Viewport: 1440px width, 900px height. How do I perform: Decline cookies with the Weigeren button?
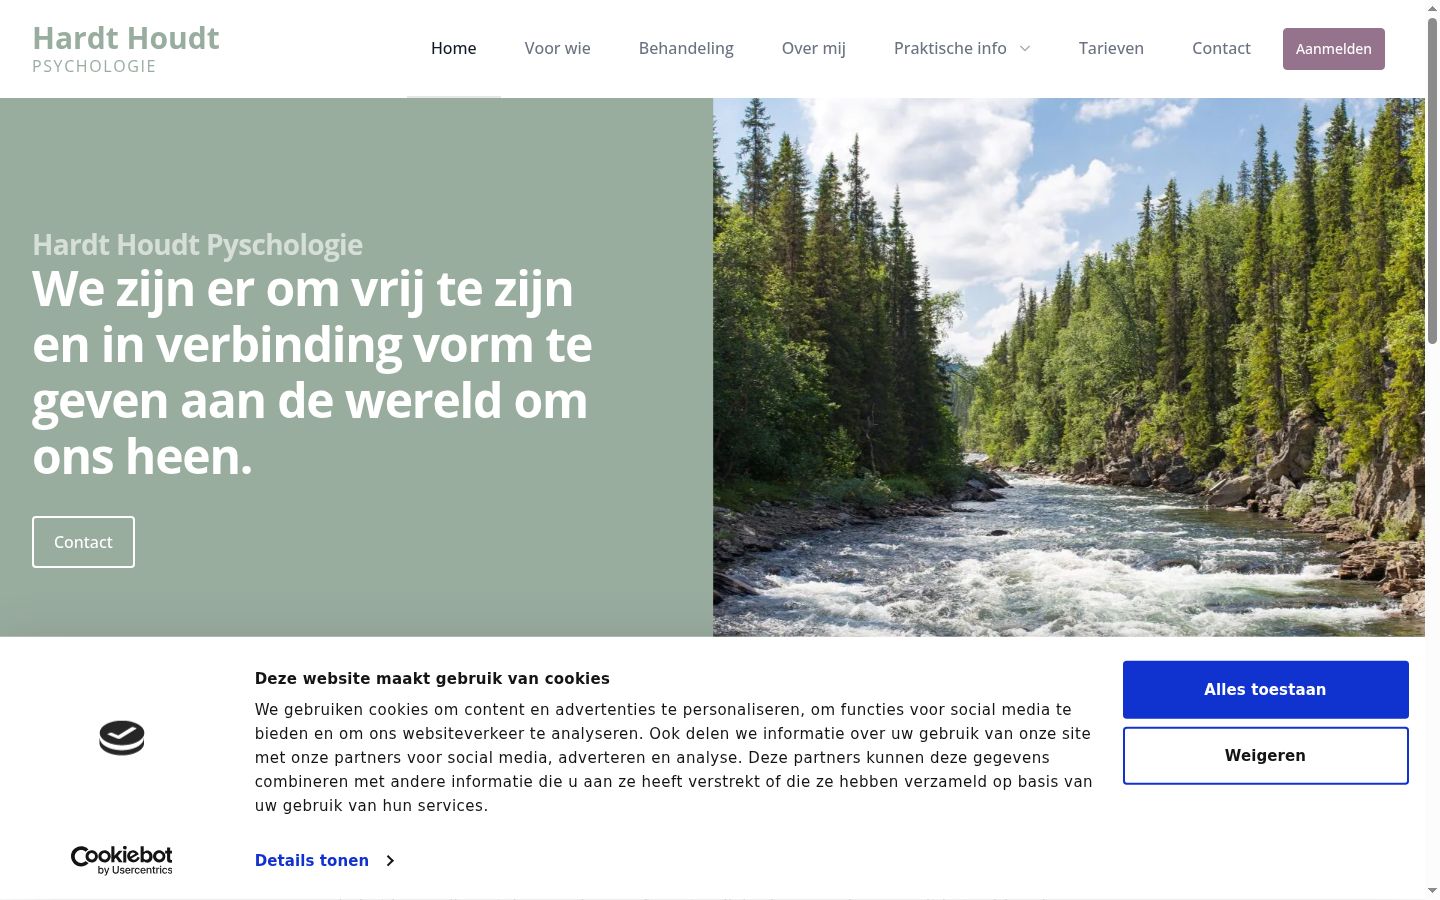pos(1265,755)
